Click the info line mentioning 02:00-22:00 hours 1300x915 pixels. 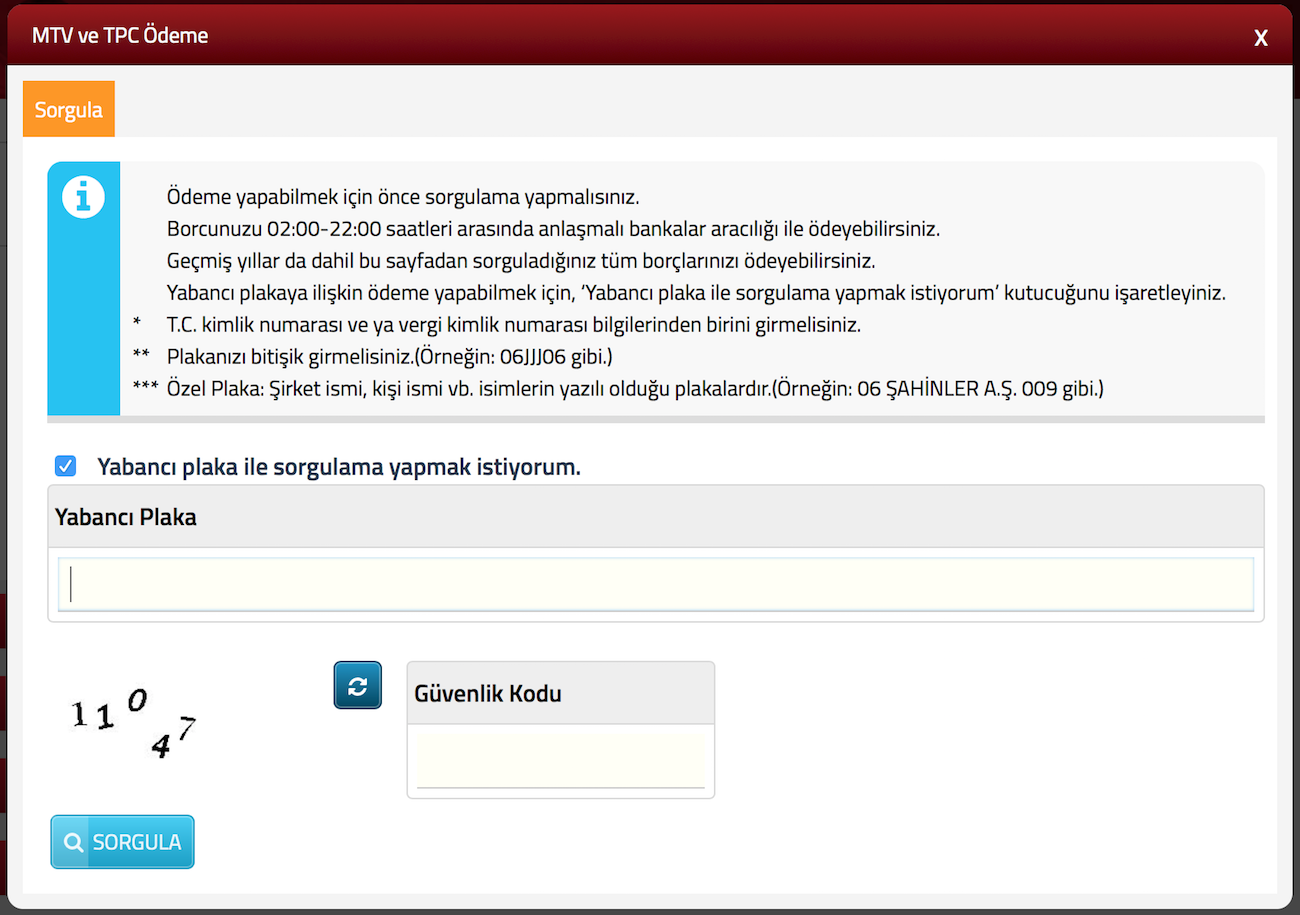coord(554,229)
